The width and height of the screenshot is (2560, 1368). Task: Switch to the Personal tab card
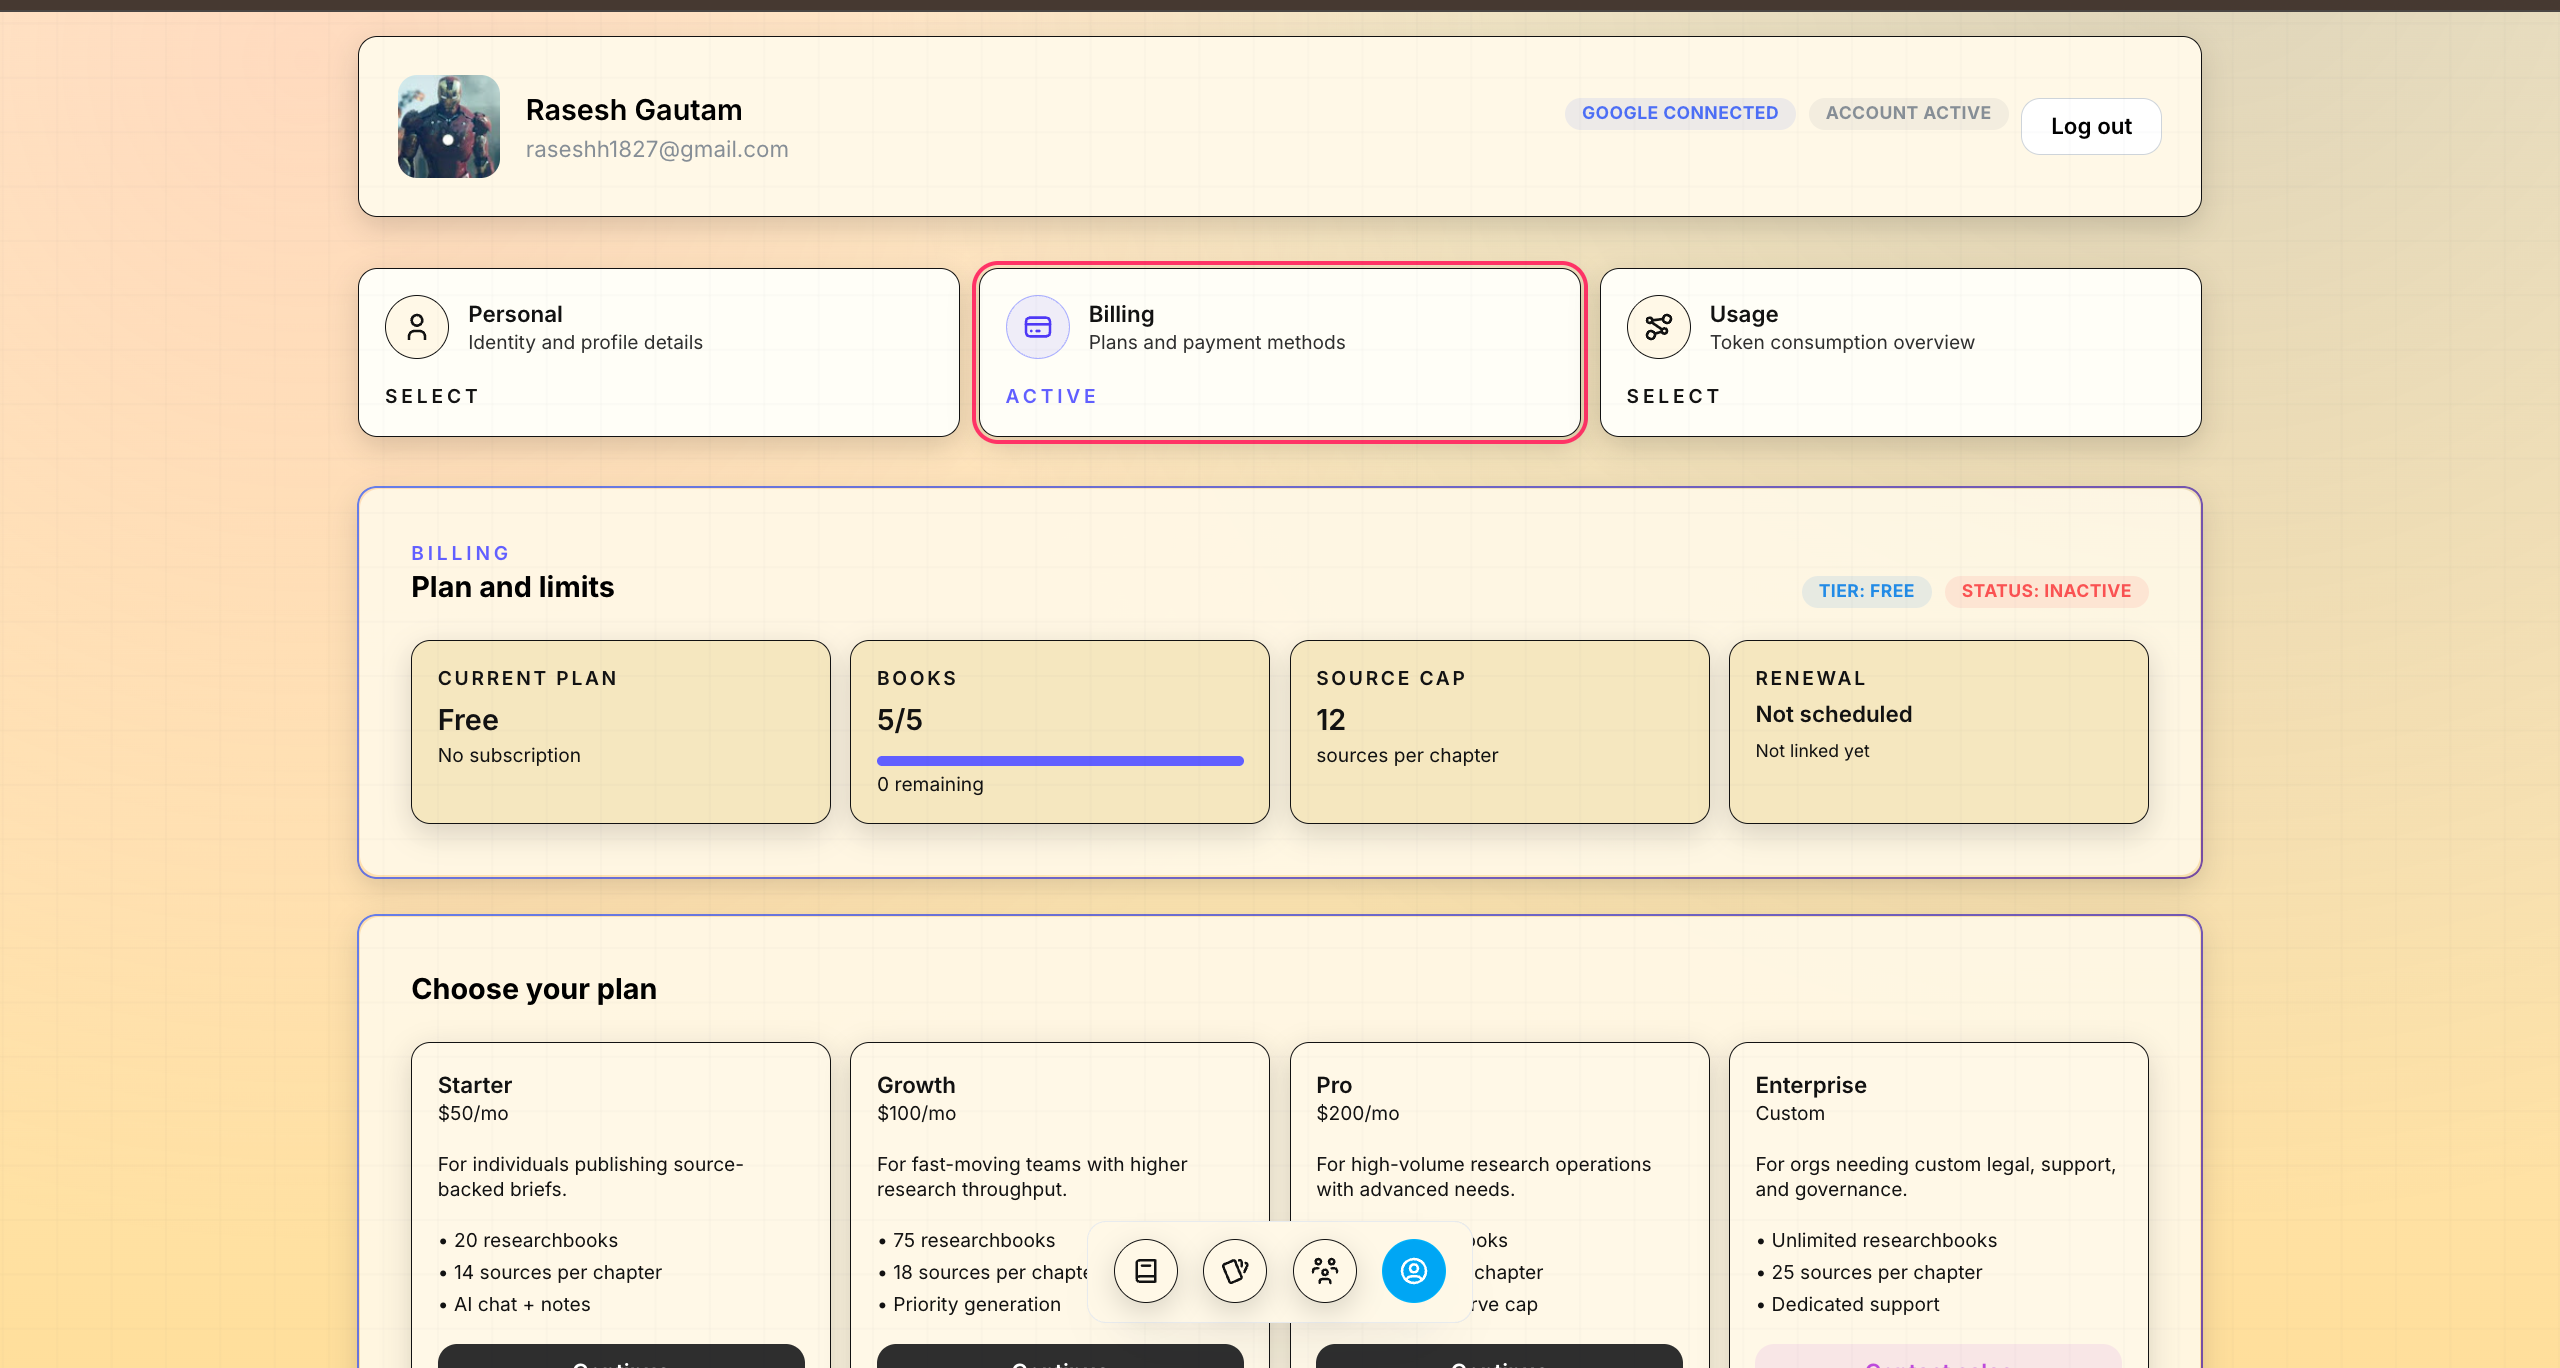[659, 352]
